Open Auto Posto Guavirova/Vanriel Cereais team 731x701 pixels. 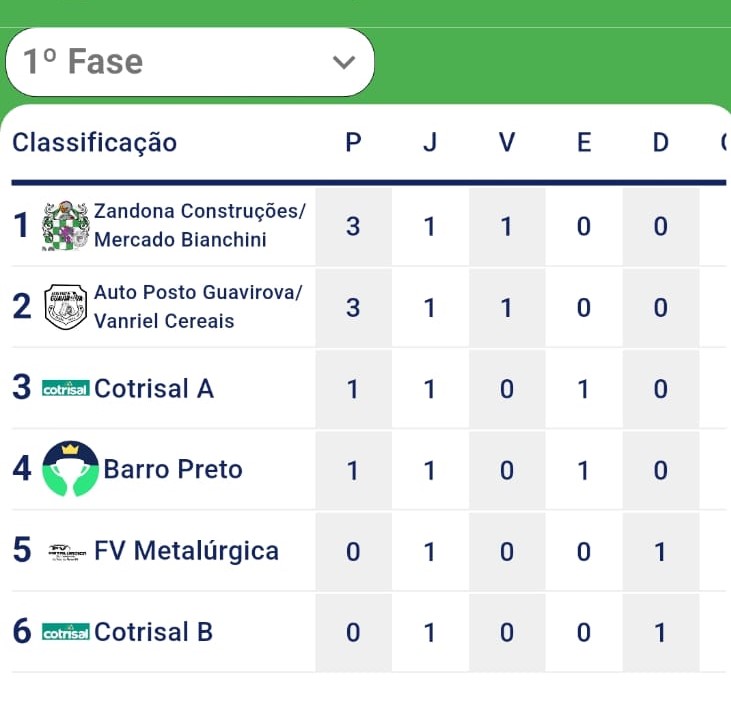[x=198, y=307]
